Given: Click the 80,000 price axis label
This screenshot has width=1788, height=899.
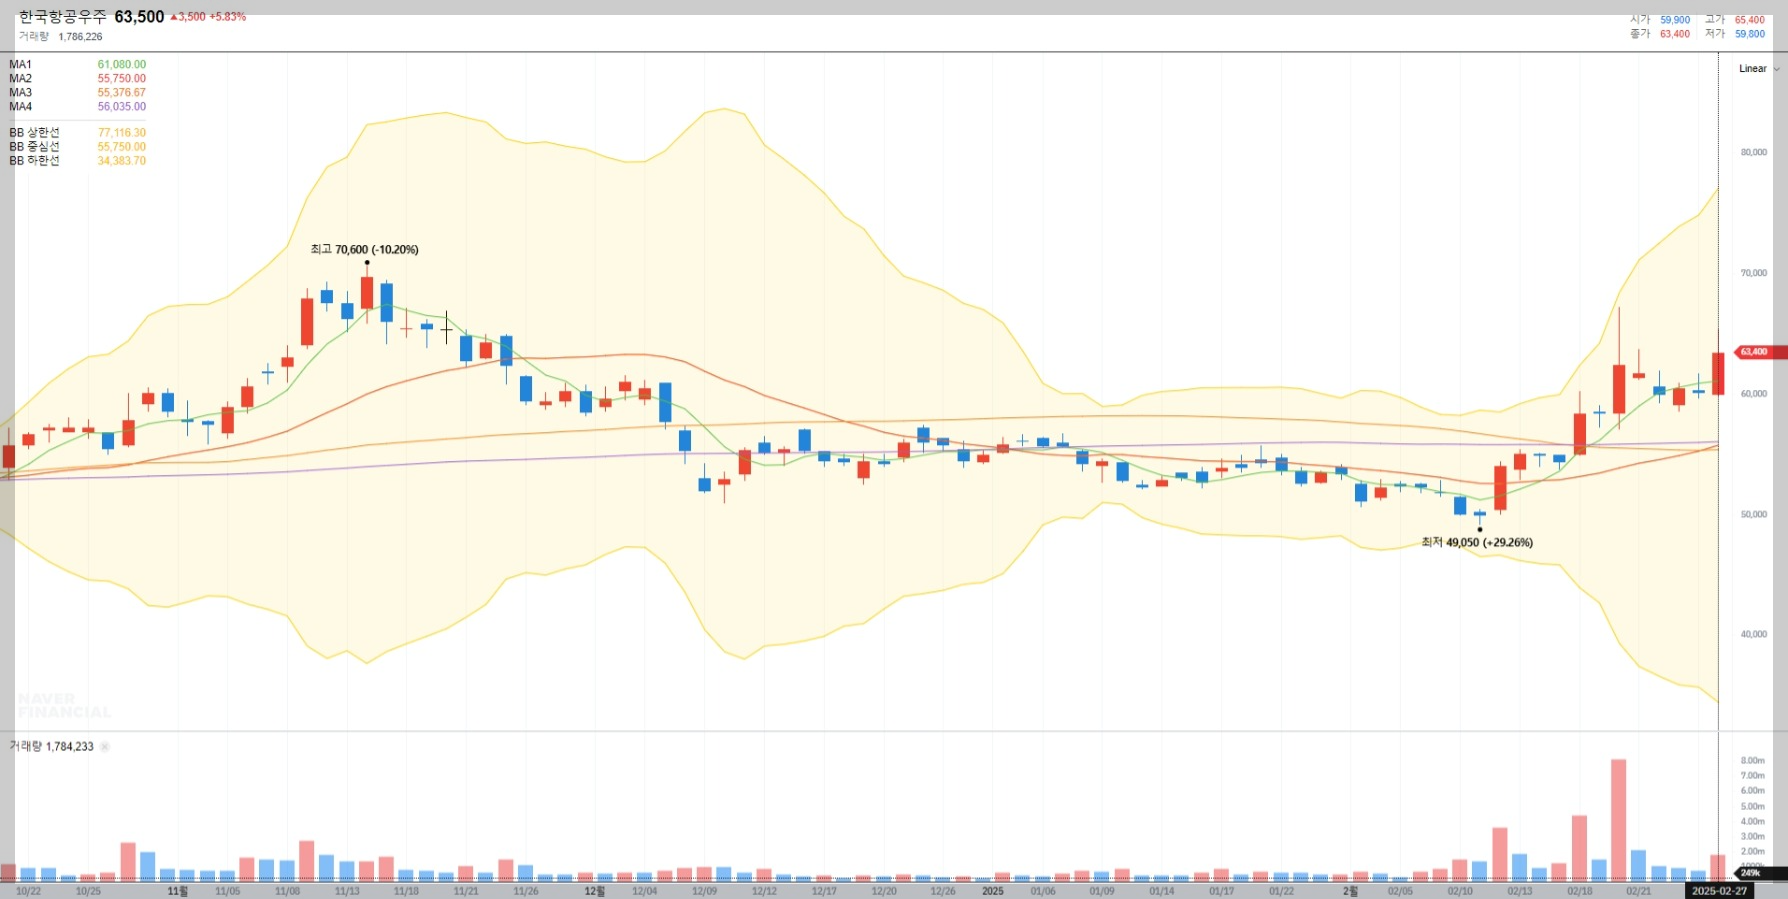Looking at the screenshot, I should (x=1754, y=153).
